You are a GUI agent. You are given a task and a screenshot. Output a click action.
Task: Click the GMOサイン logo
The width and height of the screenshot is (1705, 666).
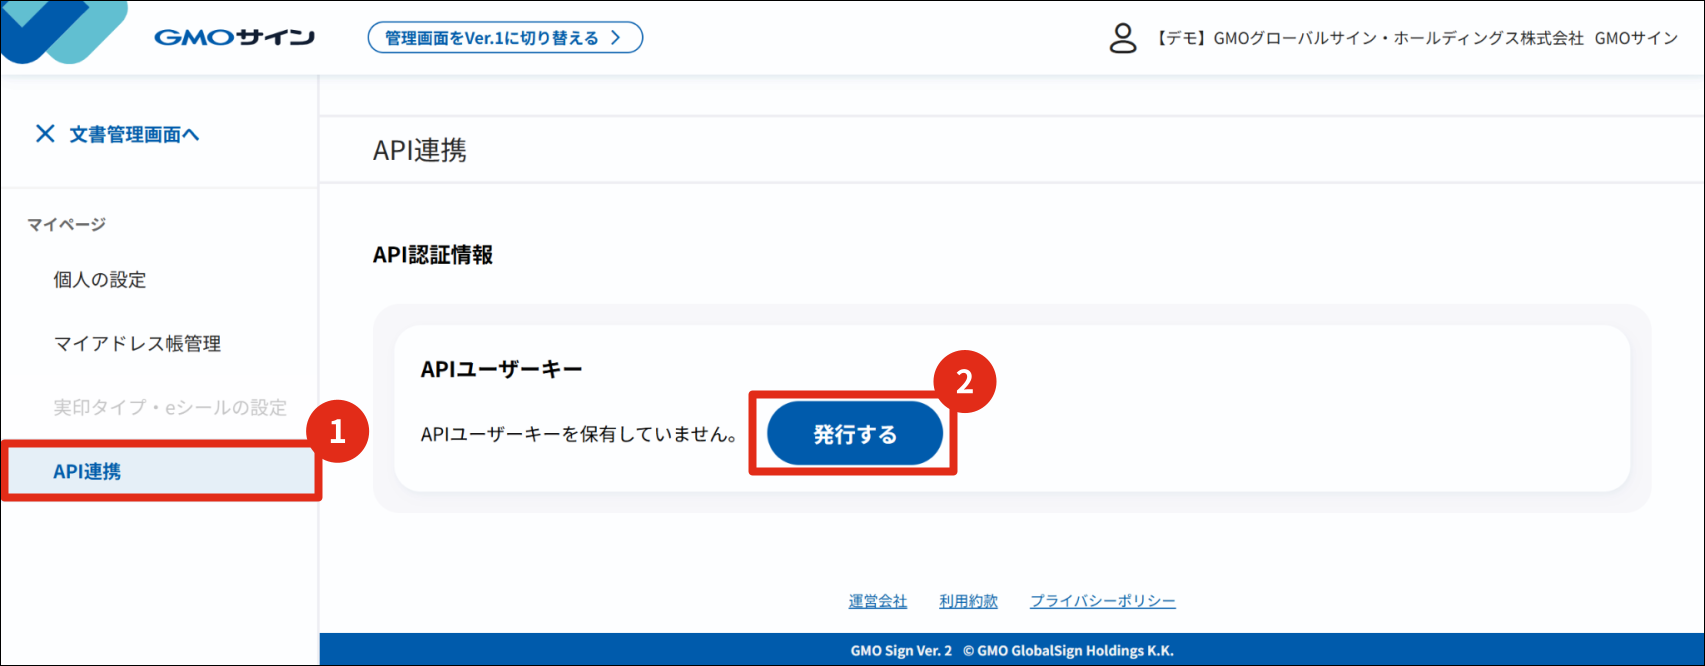tap(234, 38)
